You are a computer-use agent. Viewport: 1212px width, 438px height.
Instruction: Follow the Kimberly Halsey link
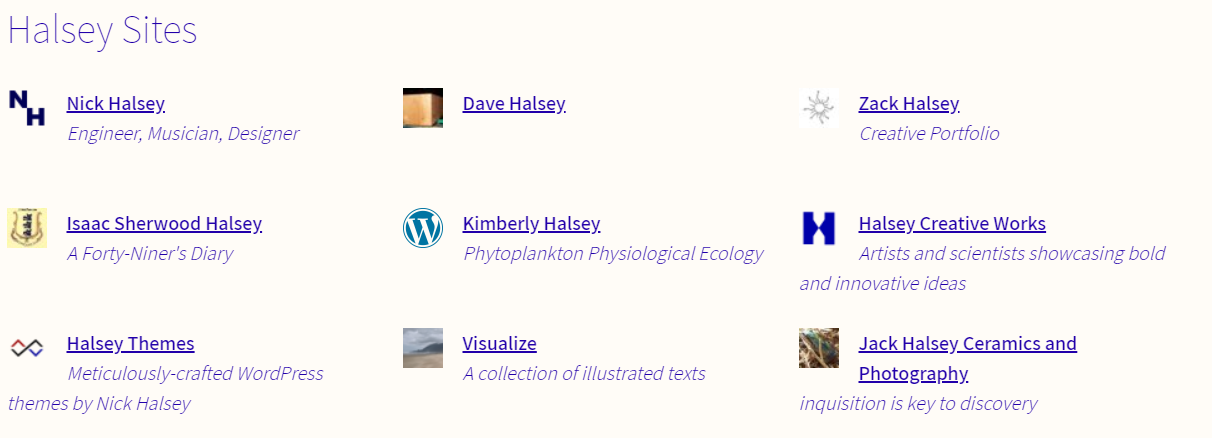tap(532, 223)
